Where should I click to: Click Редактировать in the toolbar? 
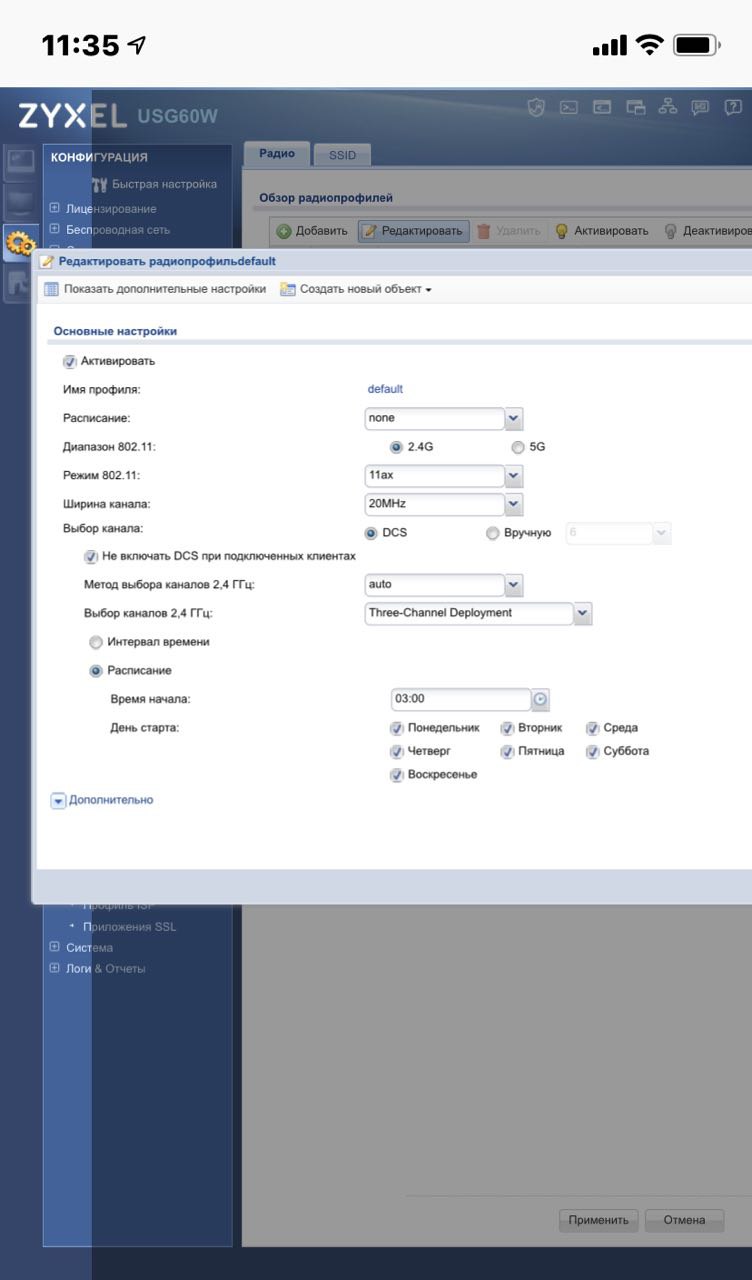[x=413, y=231]
